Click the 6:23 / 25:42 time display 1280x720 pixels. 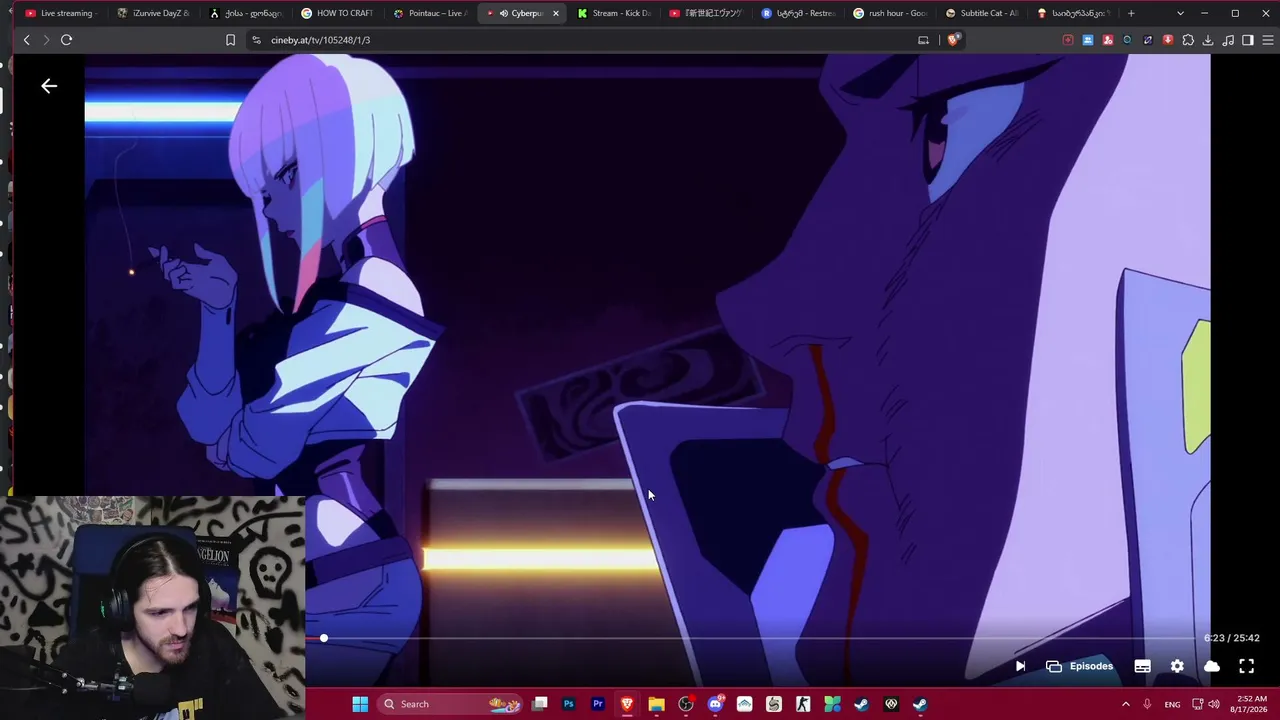[1231, 638]
